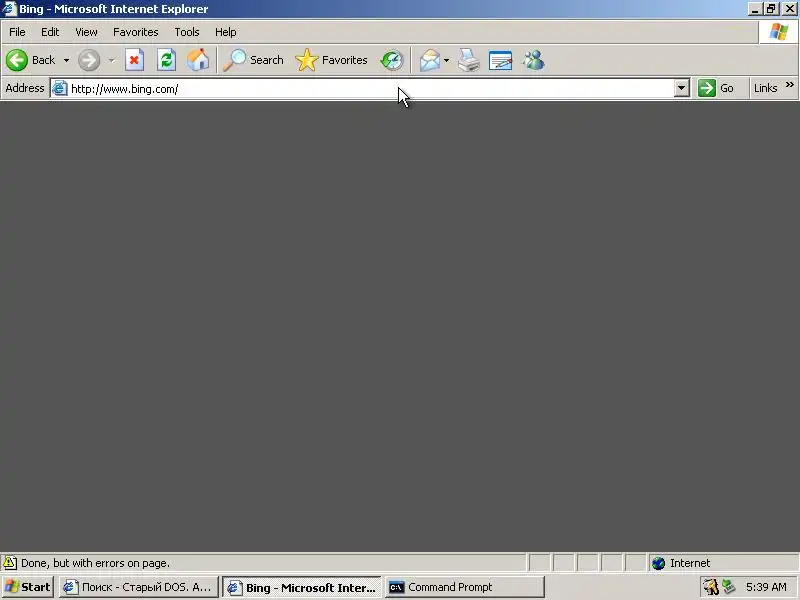Open Messenger with the people icon
This screenshot has width=800, height=600.
[534, 60]
